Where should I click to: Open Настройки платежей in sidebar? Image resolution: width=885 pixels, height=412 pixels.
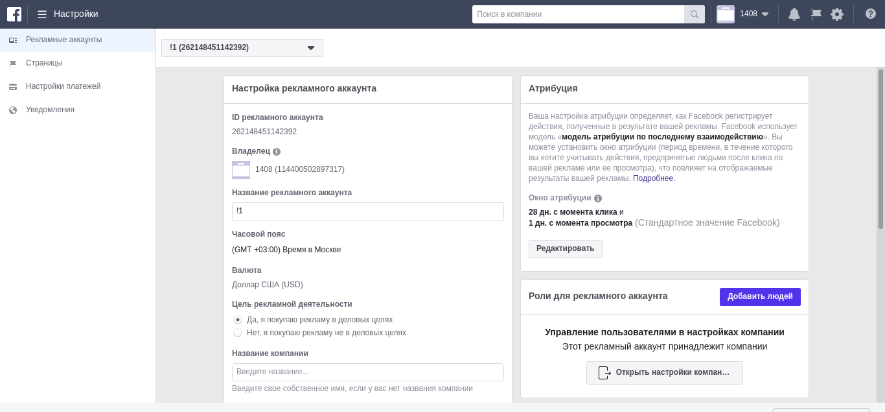pos(62,86)
